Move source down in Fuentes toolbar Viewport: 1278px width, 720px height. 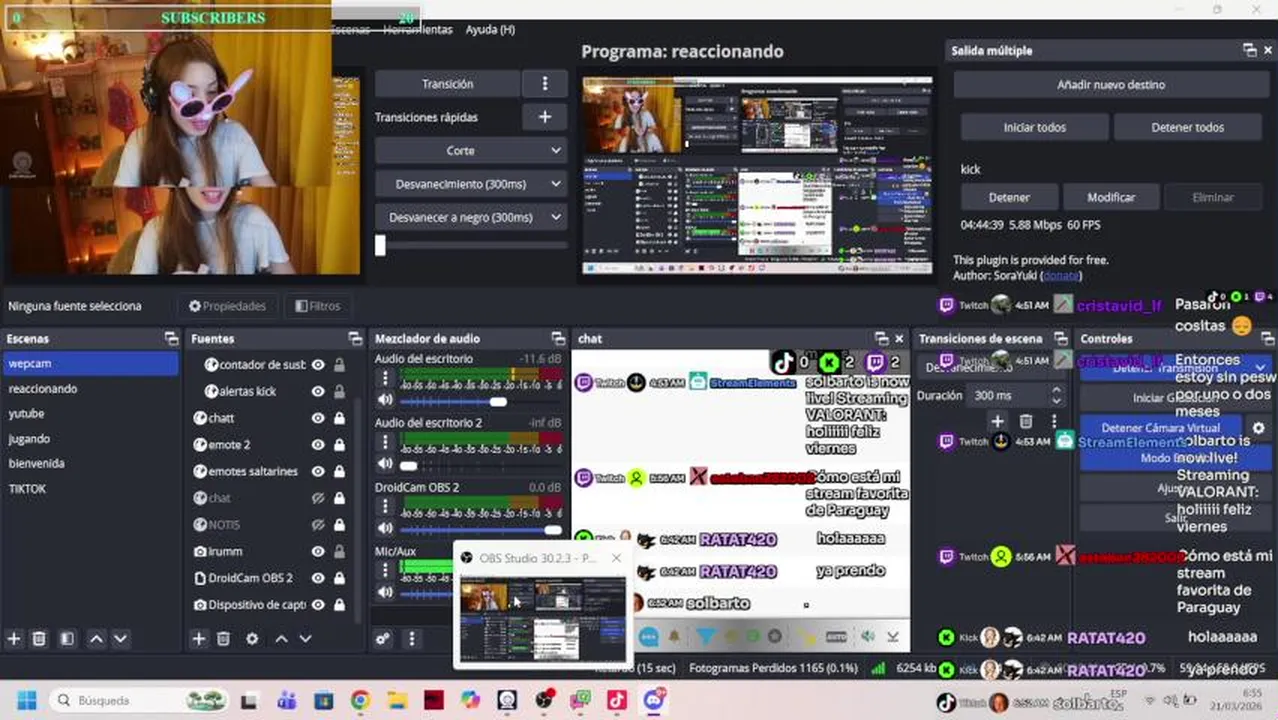305,638
